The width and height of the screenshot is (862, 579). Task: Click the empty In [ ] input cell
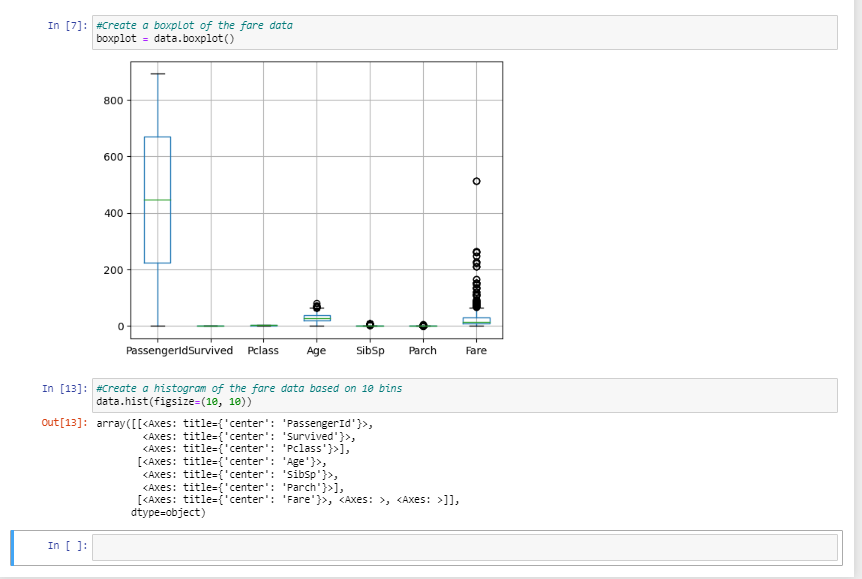pyautogui.click(x=400, y=547)
